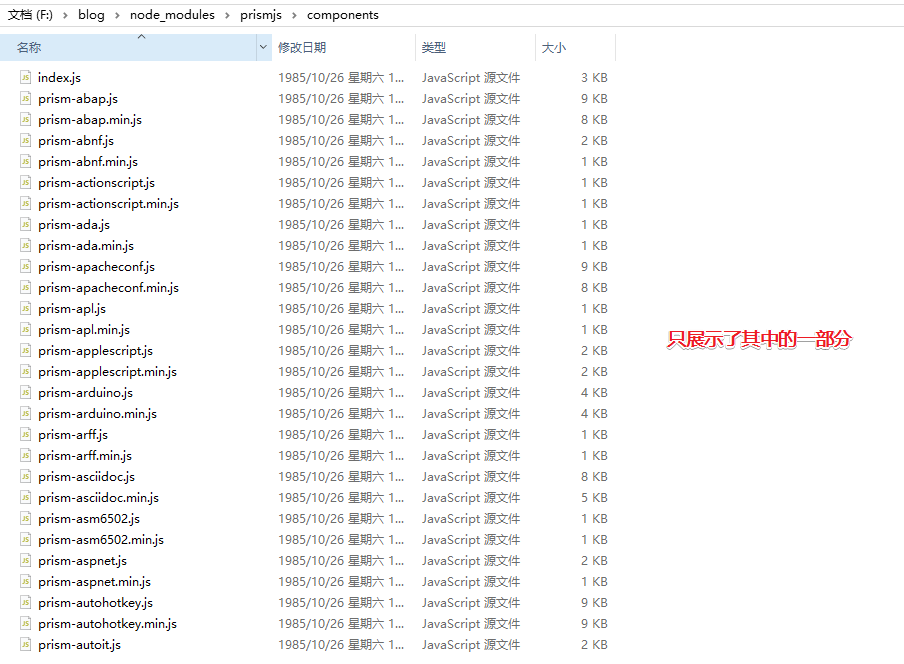
Task: Click the prism-applescript.min.js file icon
Action: [25, 372]
